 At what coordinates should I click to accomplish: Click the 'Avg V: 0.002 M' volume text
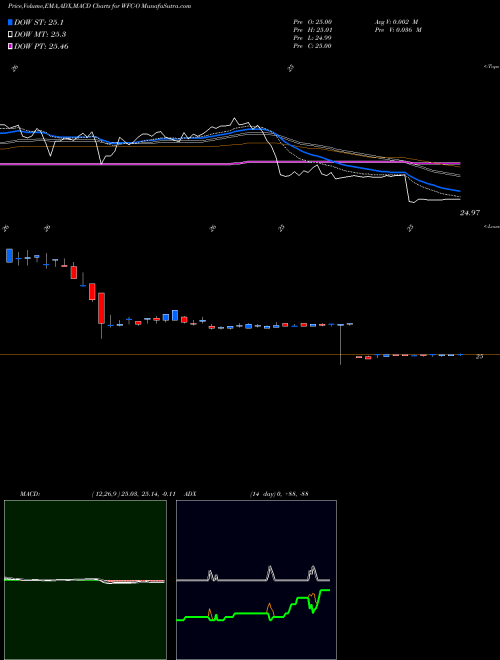(x=398, y=22)
